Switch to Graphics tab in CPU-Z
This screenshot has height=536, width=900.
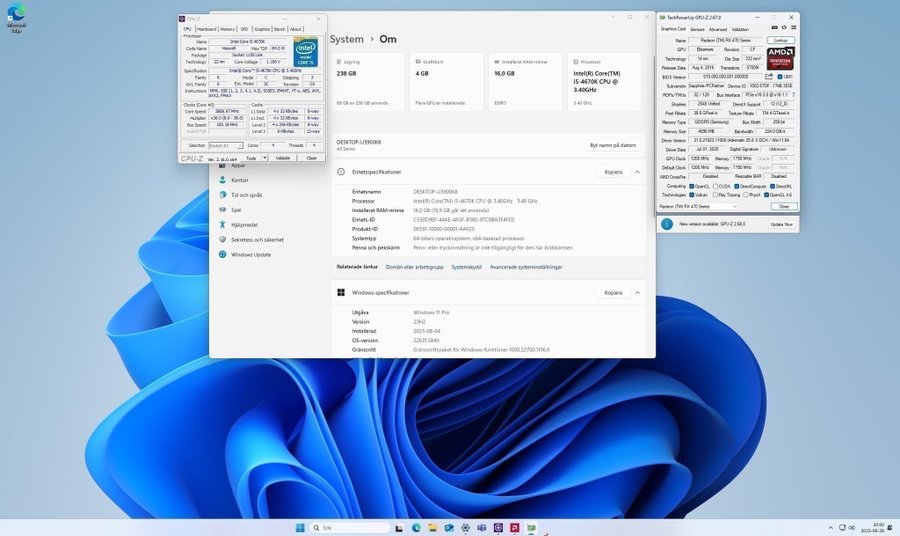click(x=262, y=29)
